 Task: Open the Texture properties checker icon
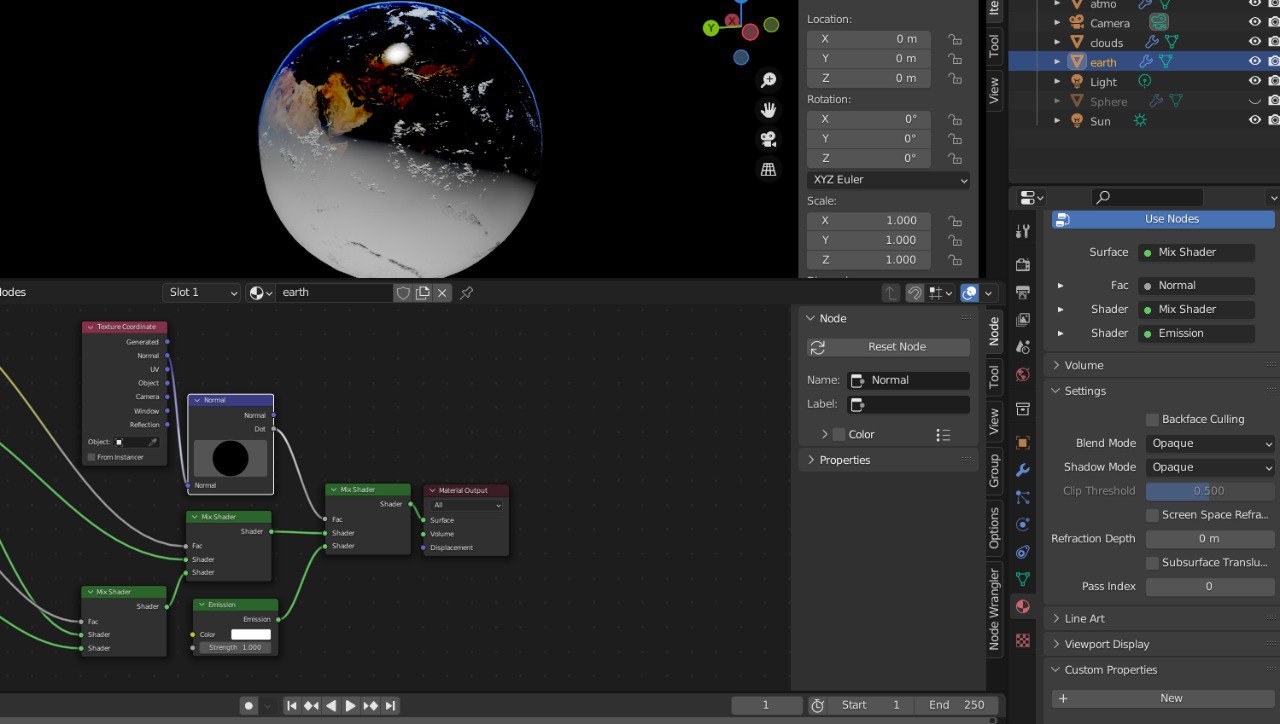pos(1022,640)
